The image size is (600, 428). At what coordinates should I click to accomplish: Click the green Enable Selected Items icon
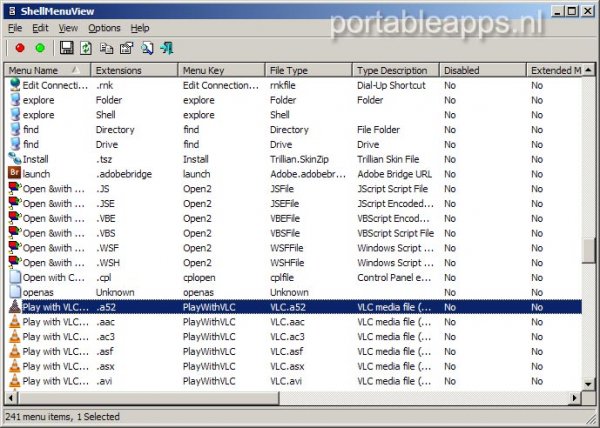(40, 48)
